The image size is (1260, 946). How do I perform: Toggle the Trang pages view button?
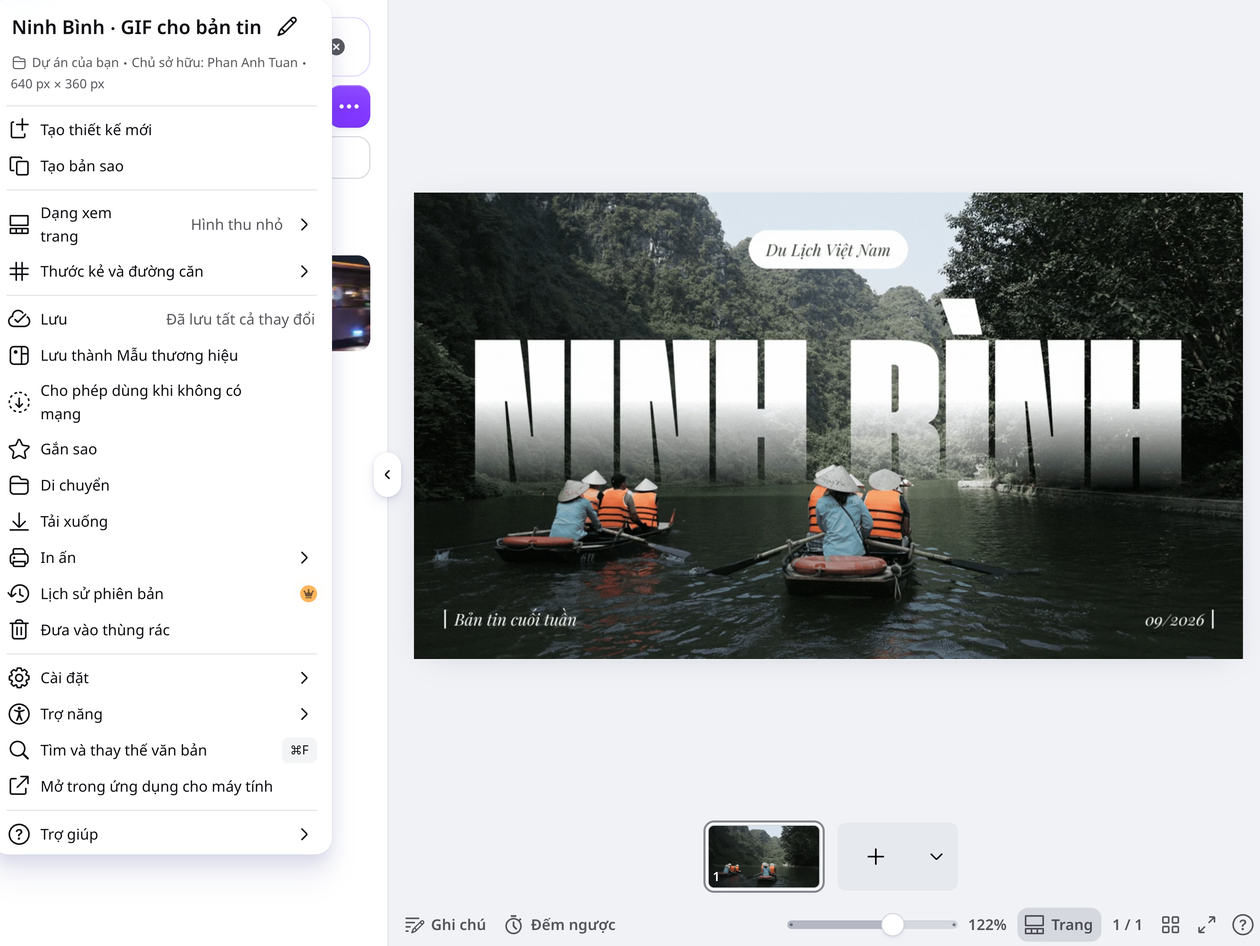1059,925
